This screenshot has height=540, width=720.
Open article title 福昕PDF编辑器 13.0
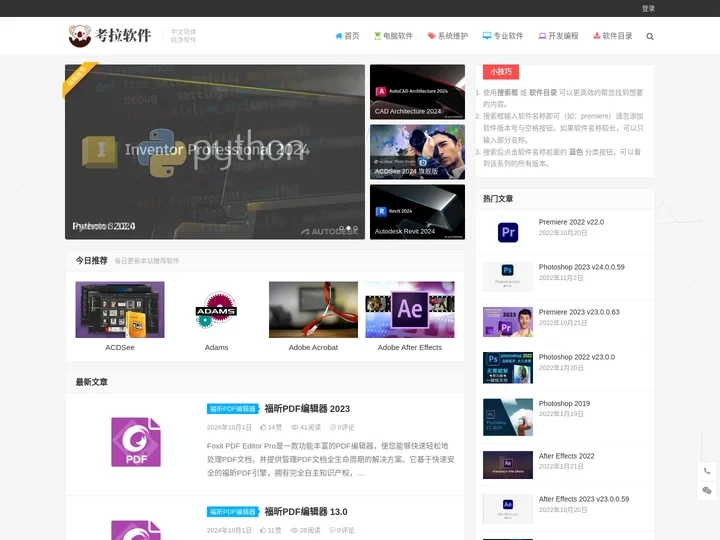click(306, 512)
